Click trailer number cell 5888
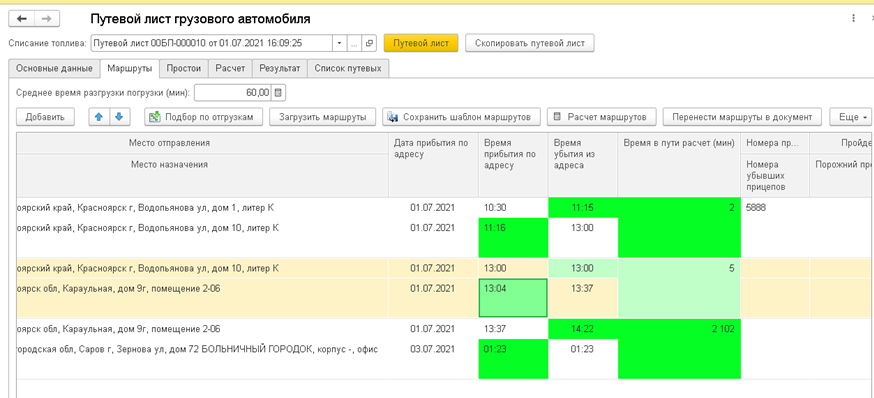 (x=775, y=208)
